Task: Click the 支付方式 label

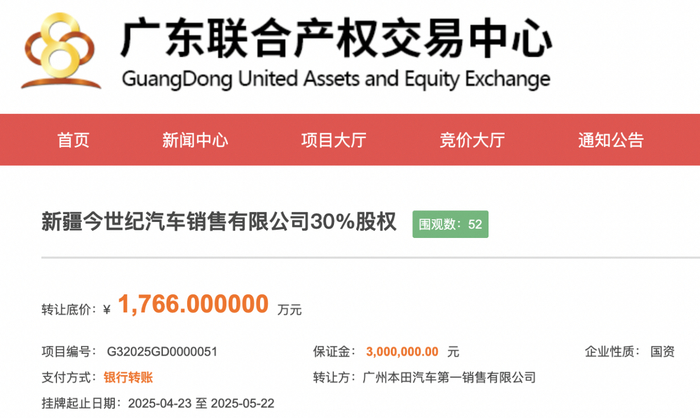Action: 65,377
